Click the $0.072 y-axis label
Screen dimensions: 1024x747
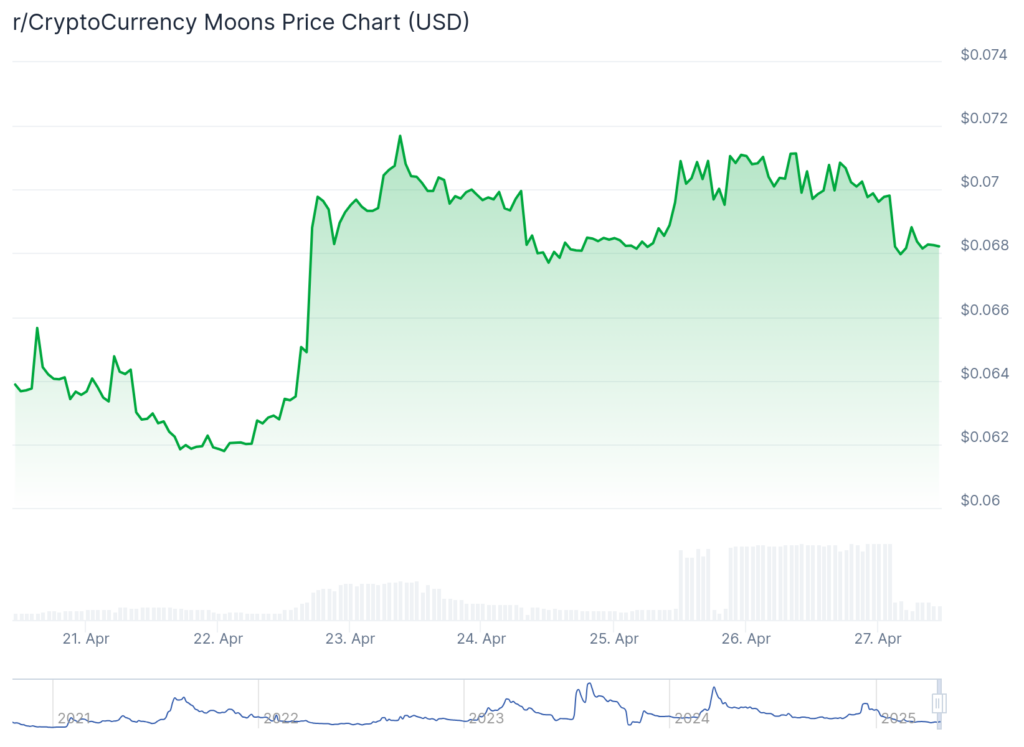tap(984, 119)
